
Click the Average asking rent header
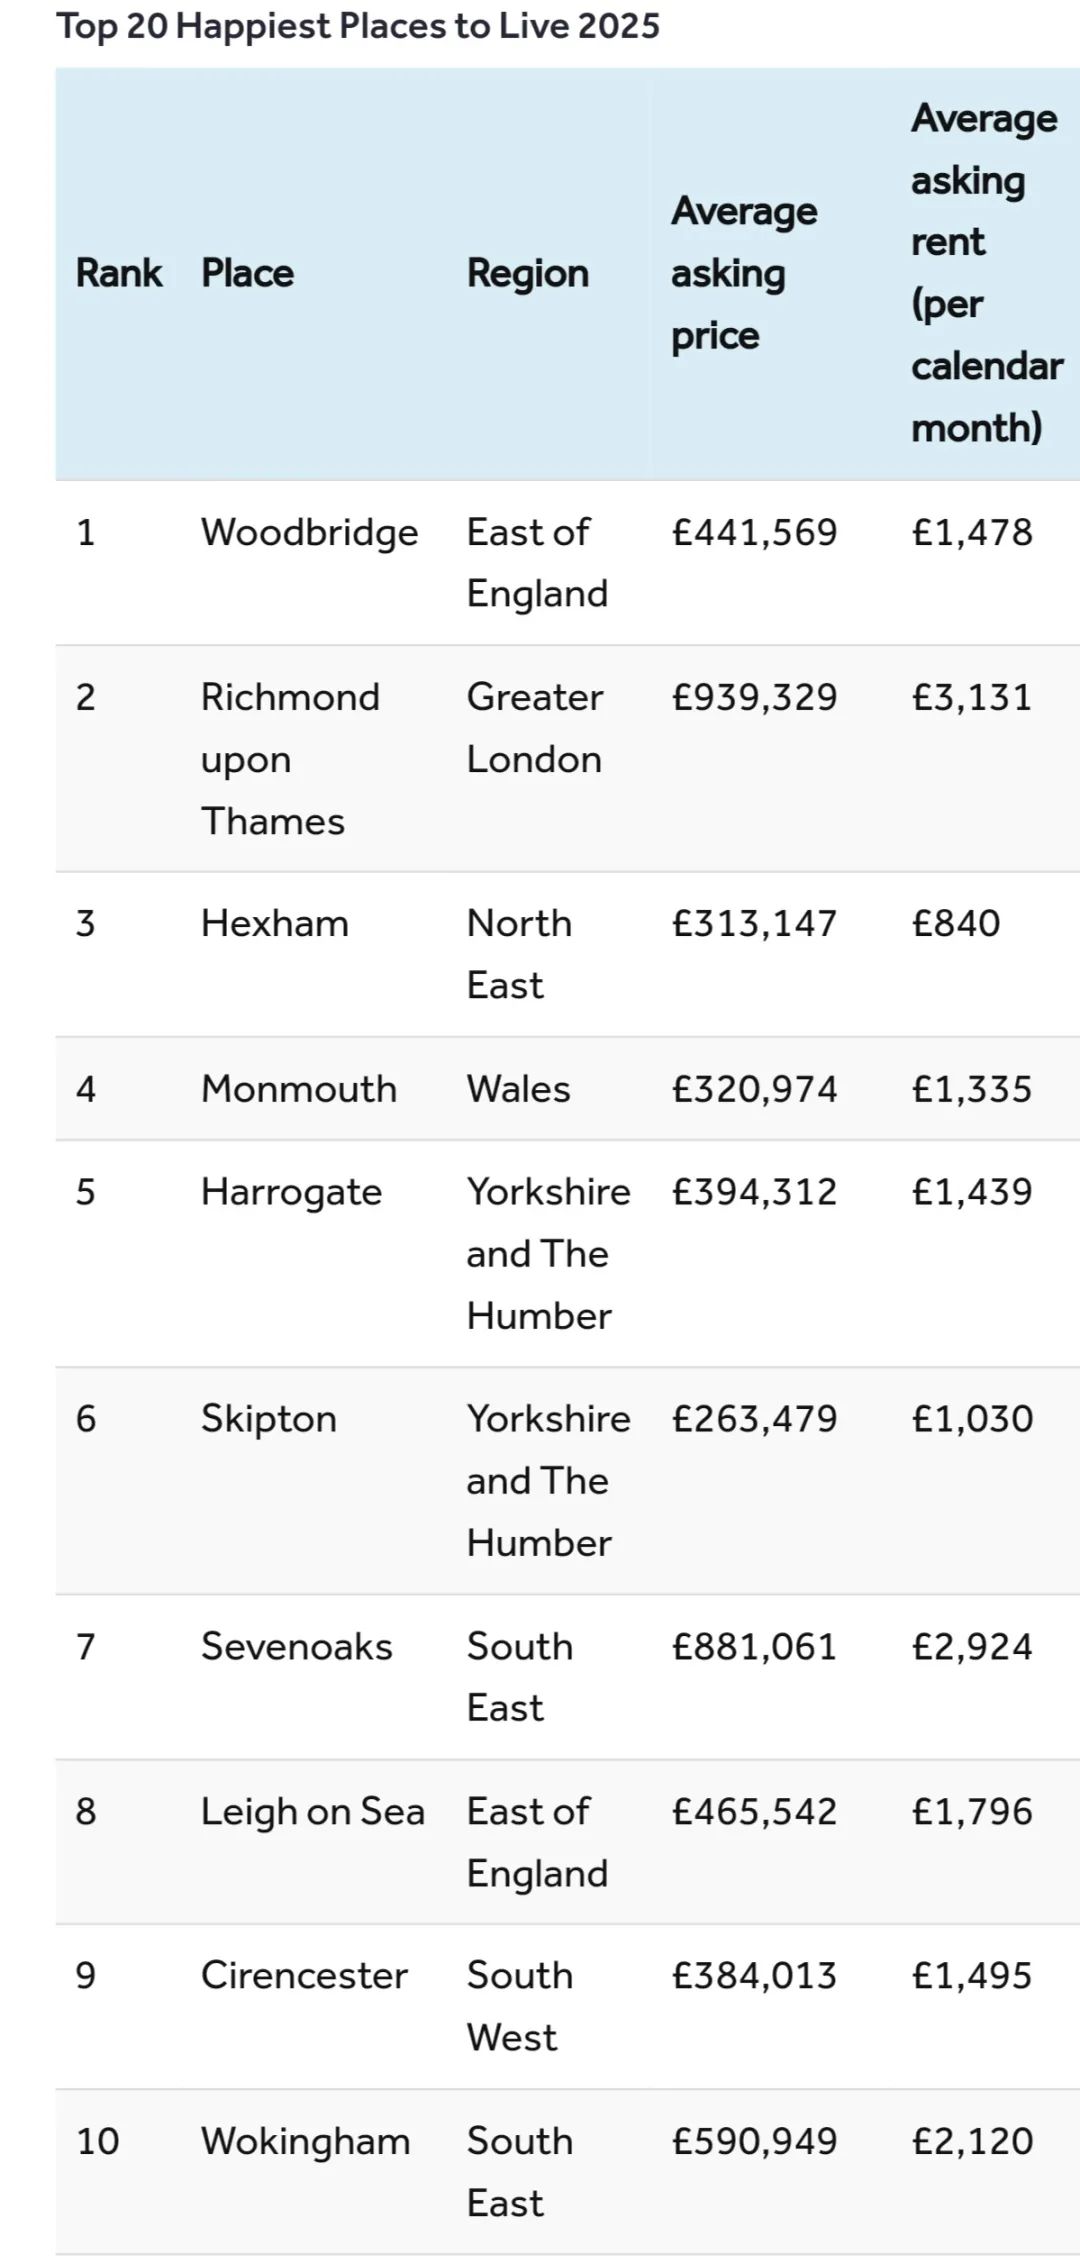click(986, 273)
